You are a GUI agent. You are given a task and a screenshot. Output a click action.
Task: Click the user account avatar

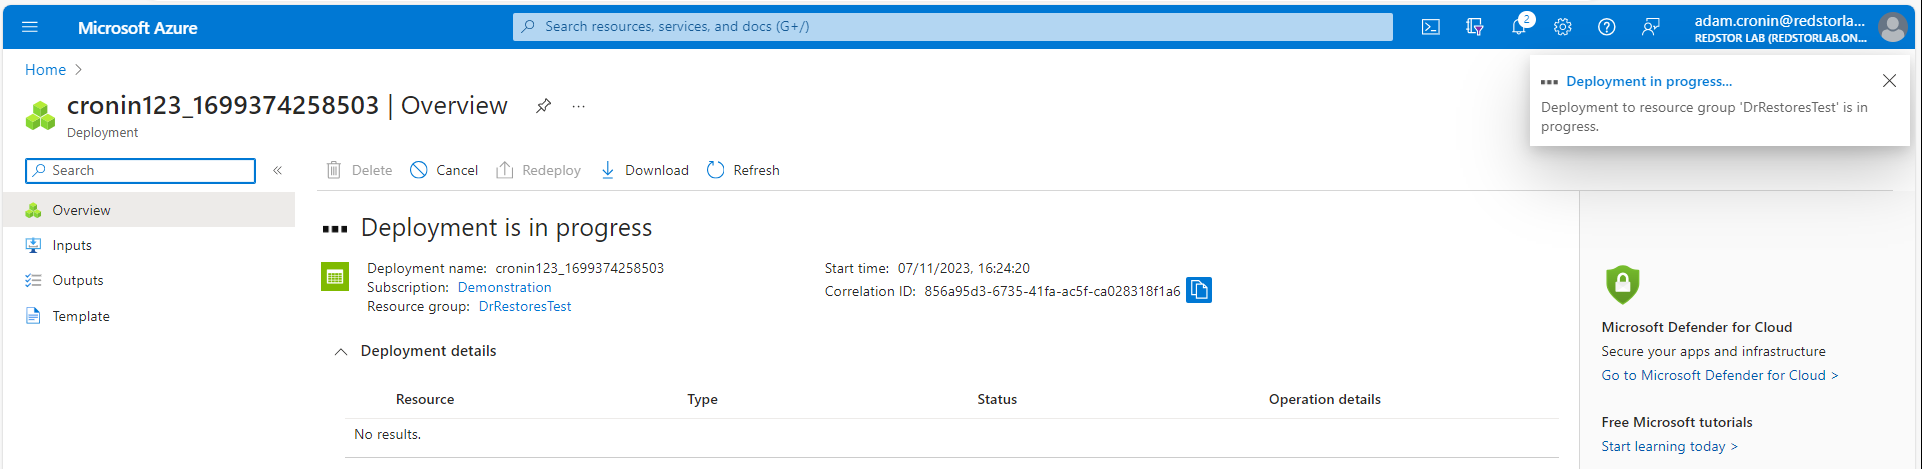click(x=1893, y=27)
